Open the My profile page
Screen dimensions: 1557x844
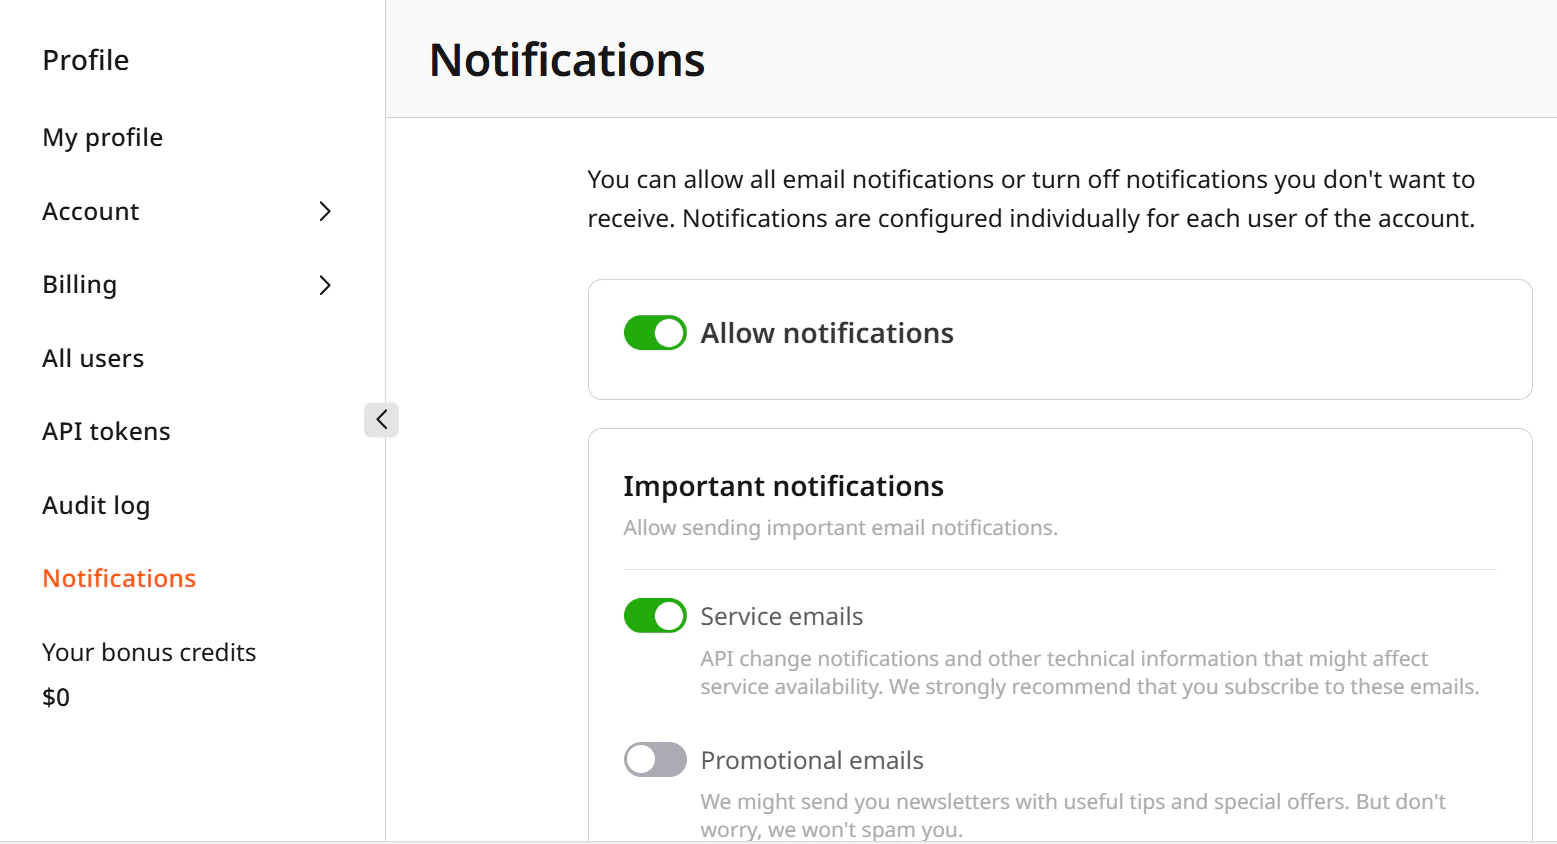point(102,137)
